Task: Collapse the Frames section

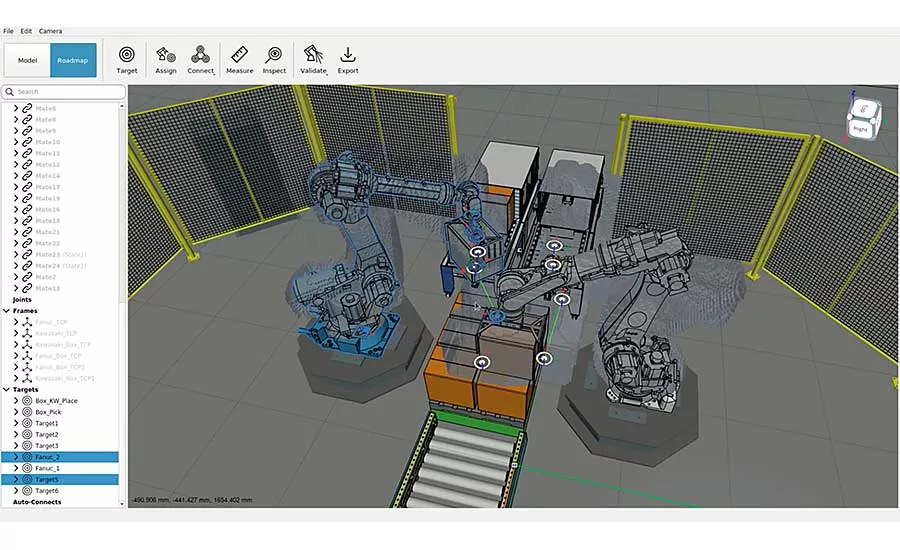Action: point(6,311)
